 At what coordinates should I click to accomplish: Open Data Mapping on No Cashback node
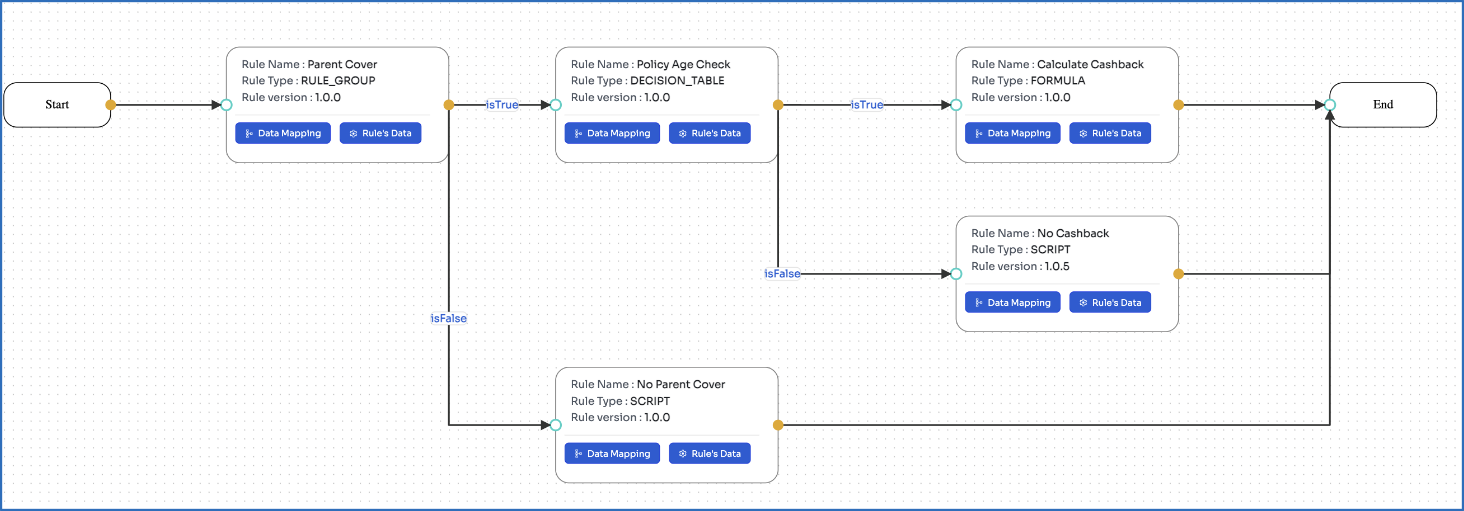point(1012,302)
